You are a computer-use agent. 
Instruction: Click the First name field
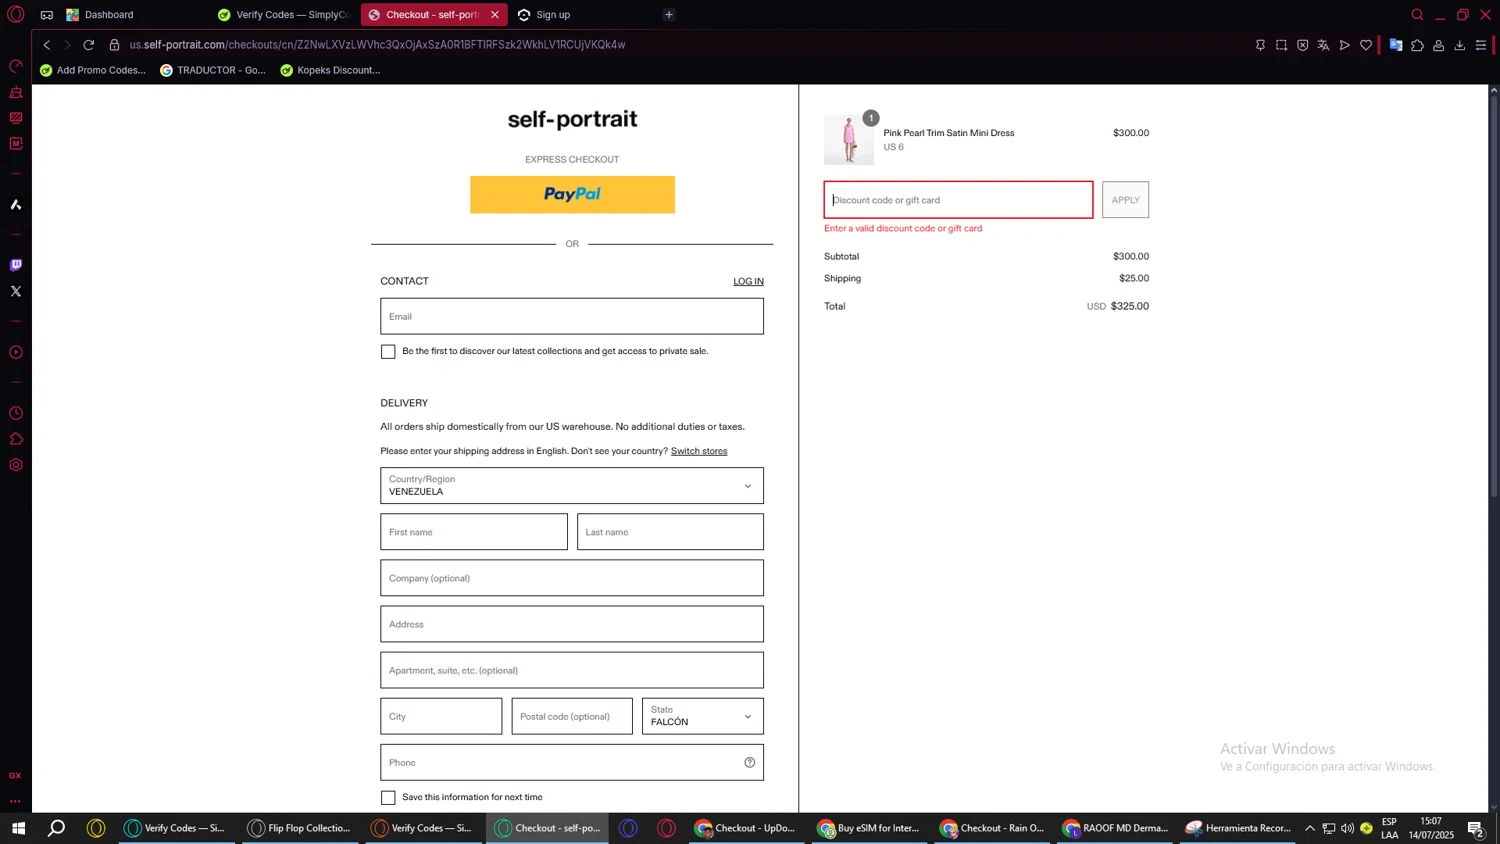(x=474, y=532)
